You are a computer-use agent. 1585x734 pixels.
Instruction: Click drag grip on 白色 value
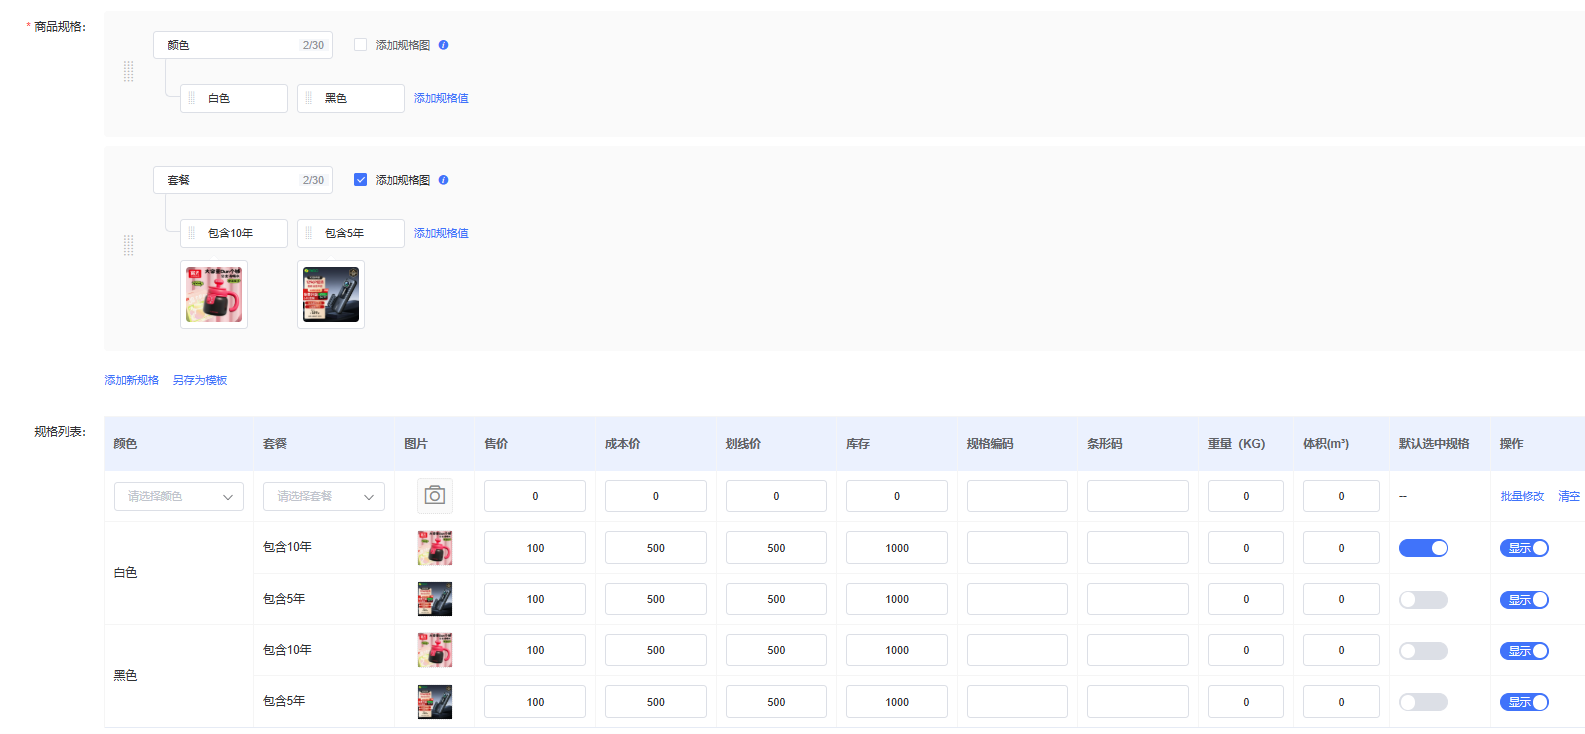tap(192, 98)
